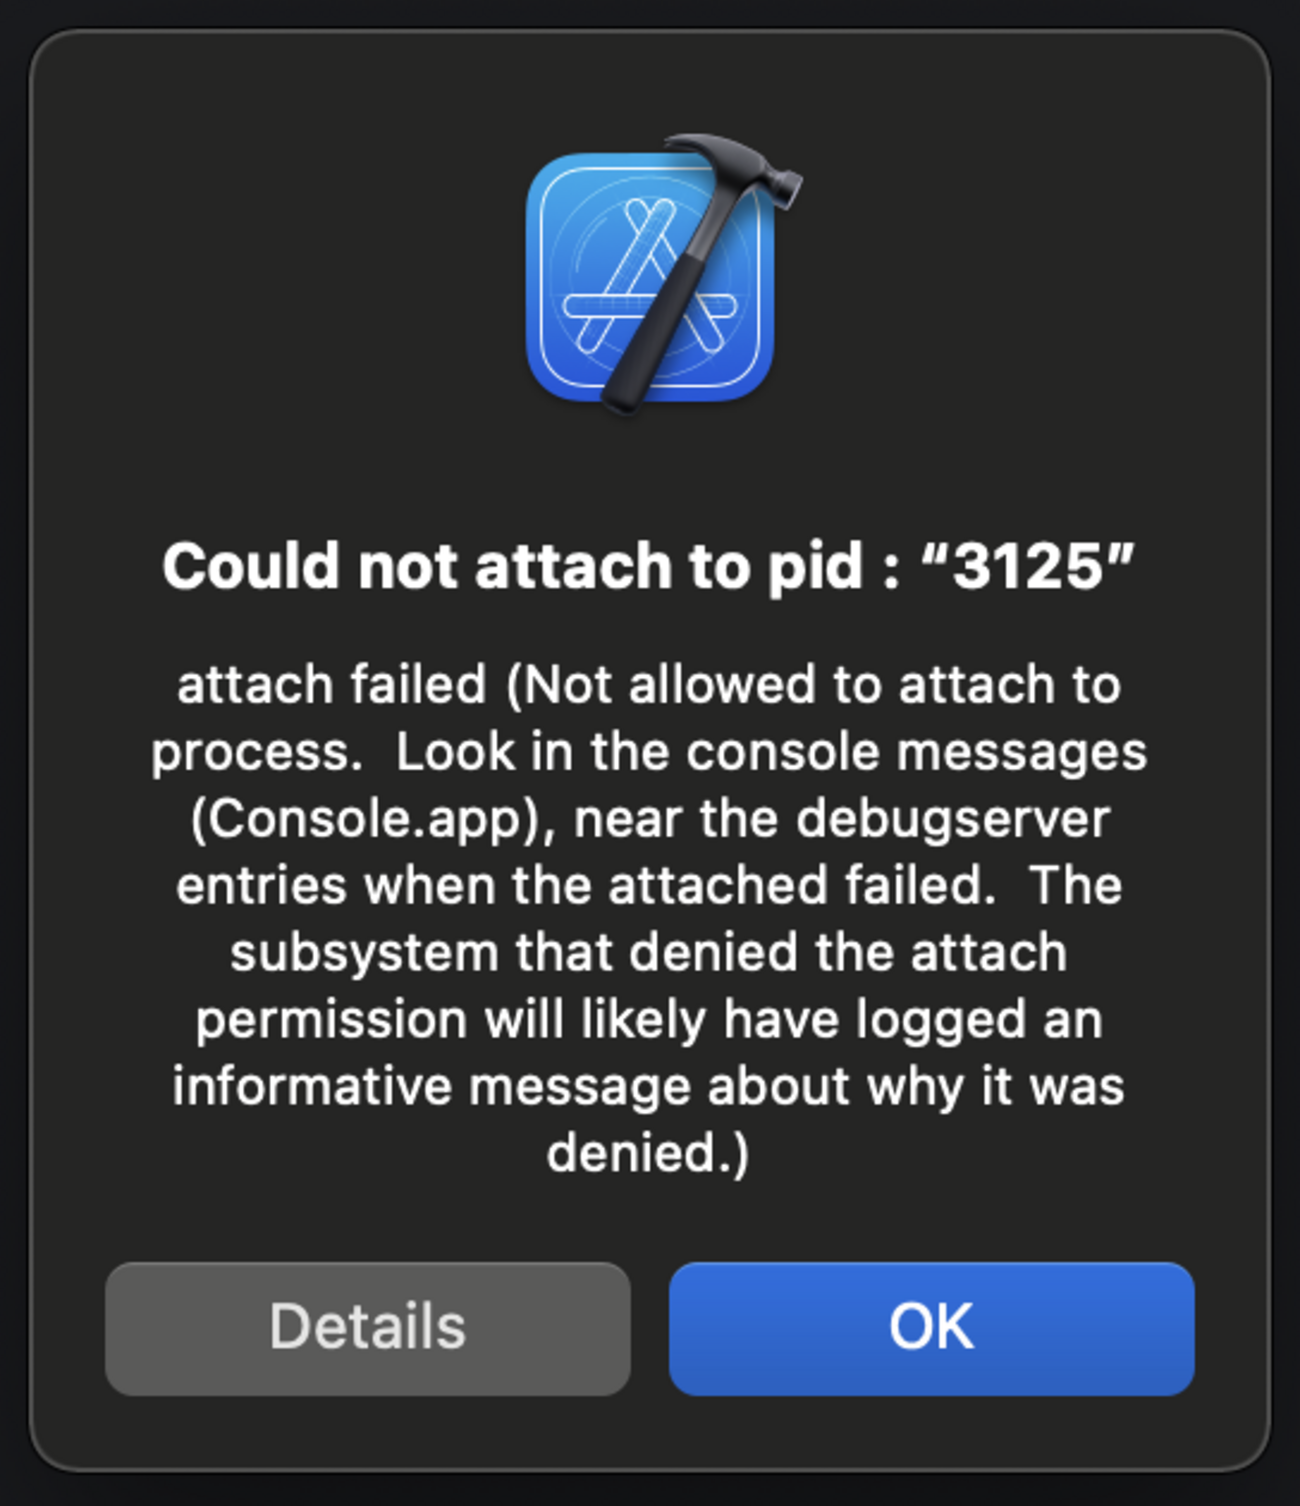Click the word 'process.' in message
The image size is (1300, 1506).
coord(257,754)
